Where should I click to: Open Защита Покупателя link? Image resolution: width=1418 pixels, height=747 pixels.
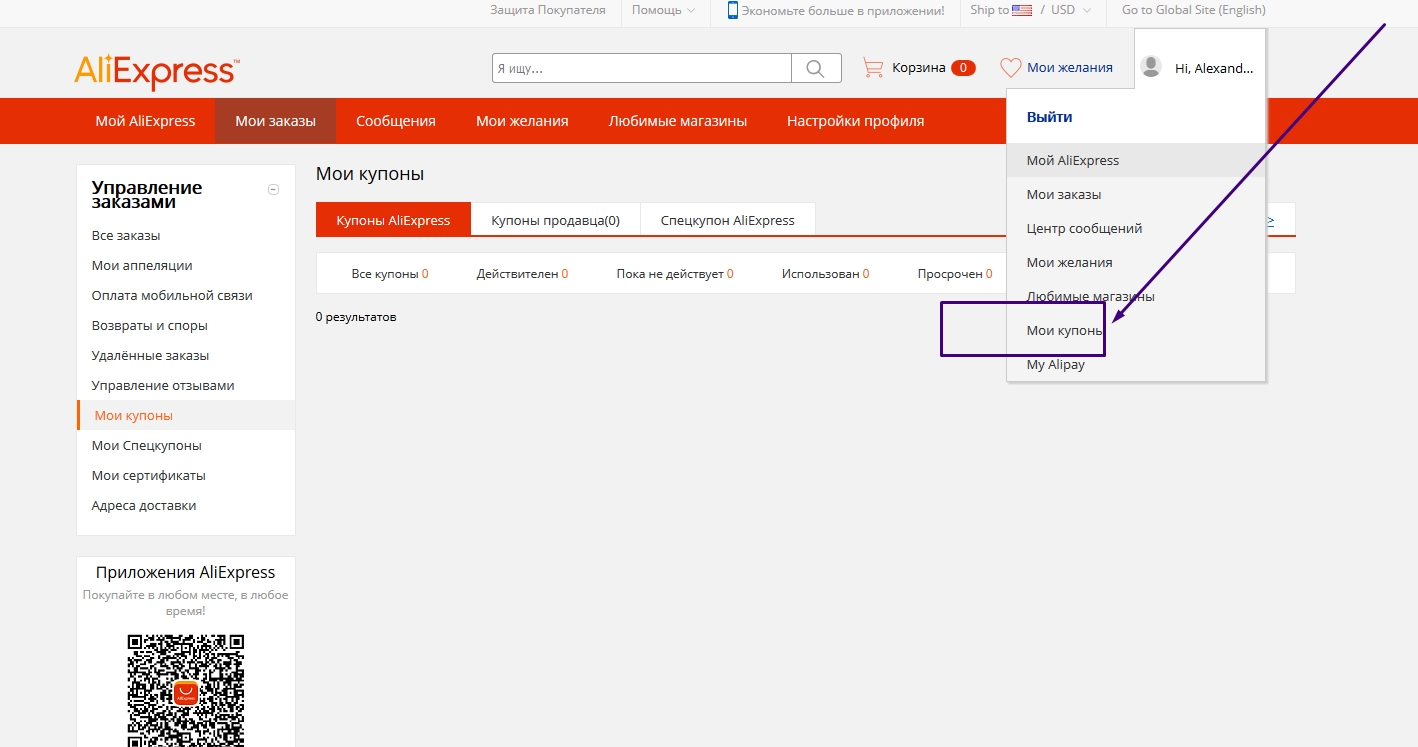[x=548, y=10]
